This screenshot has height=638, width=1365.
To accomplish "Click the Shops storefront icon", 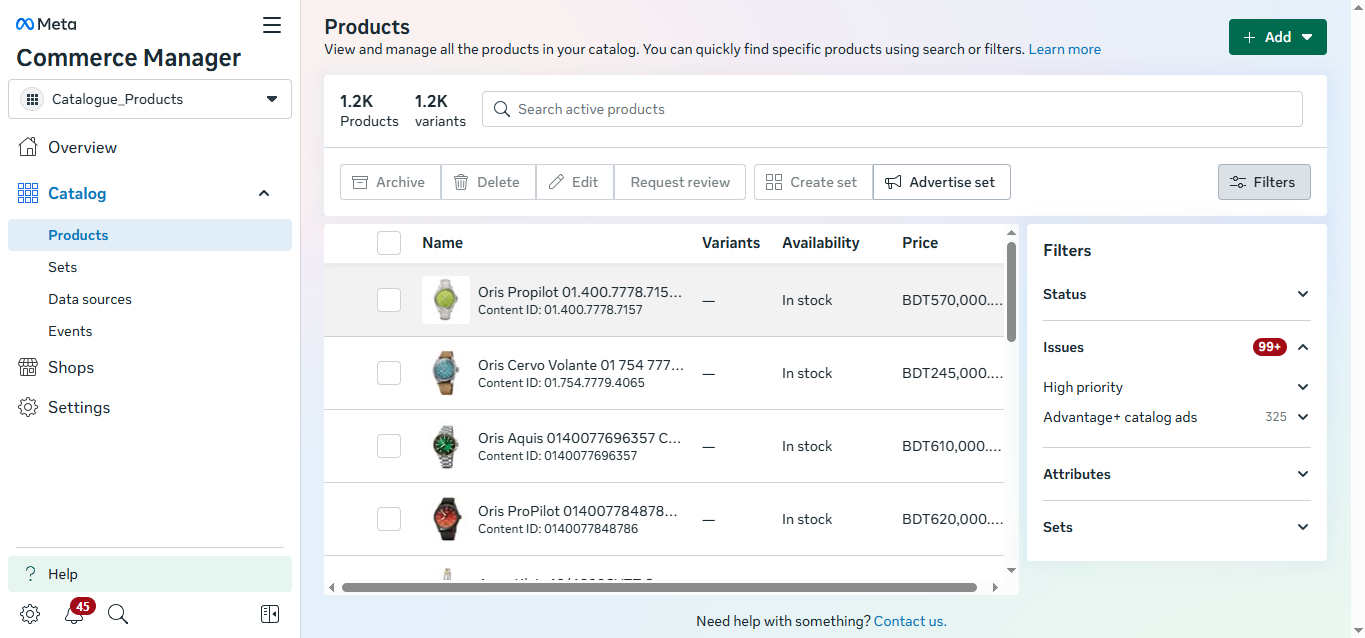I will tap(28, 367).
